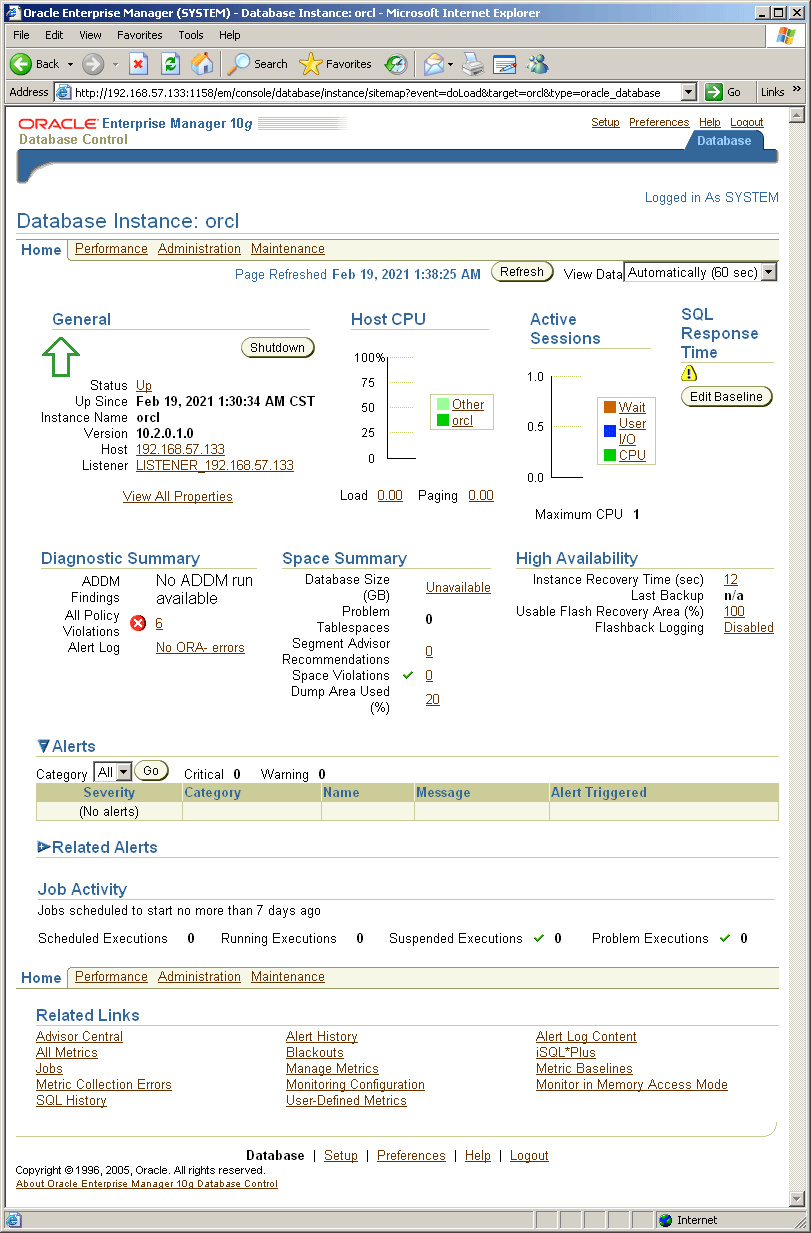Open the View All Properties link

point(178,496)
